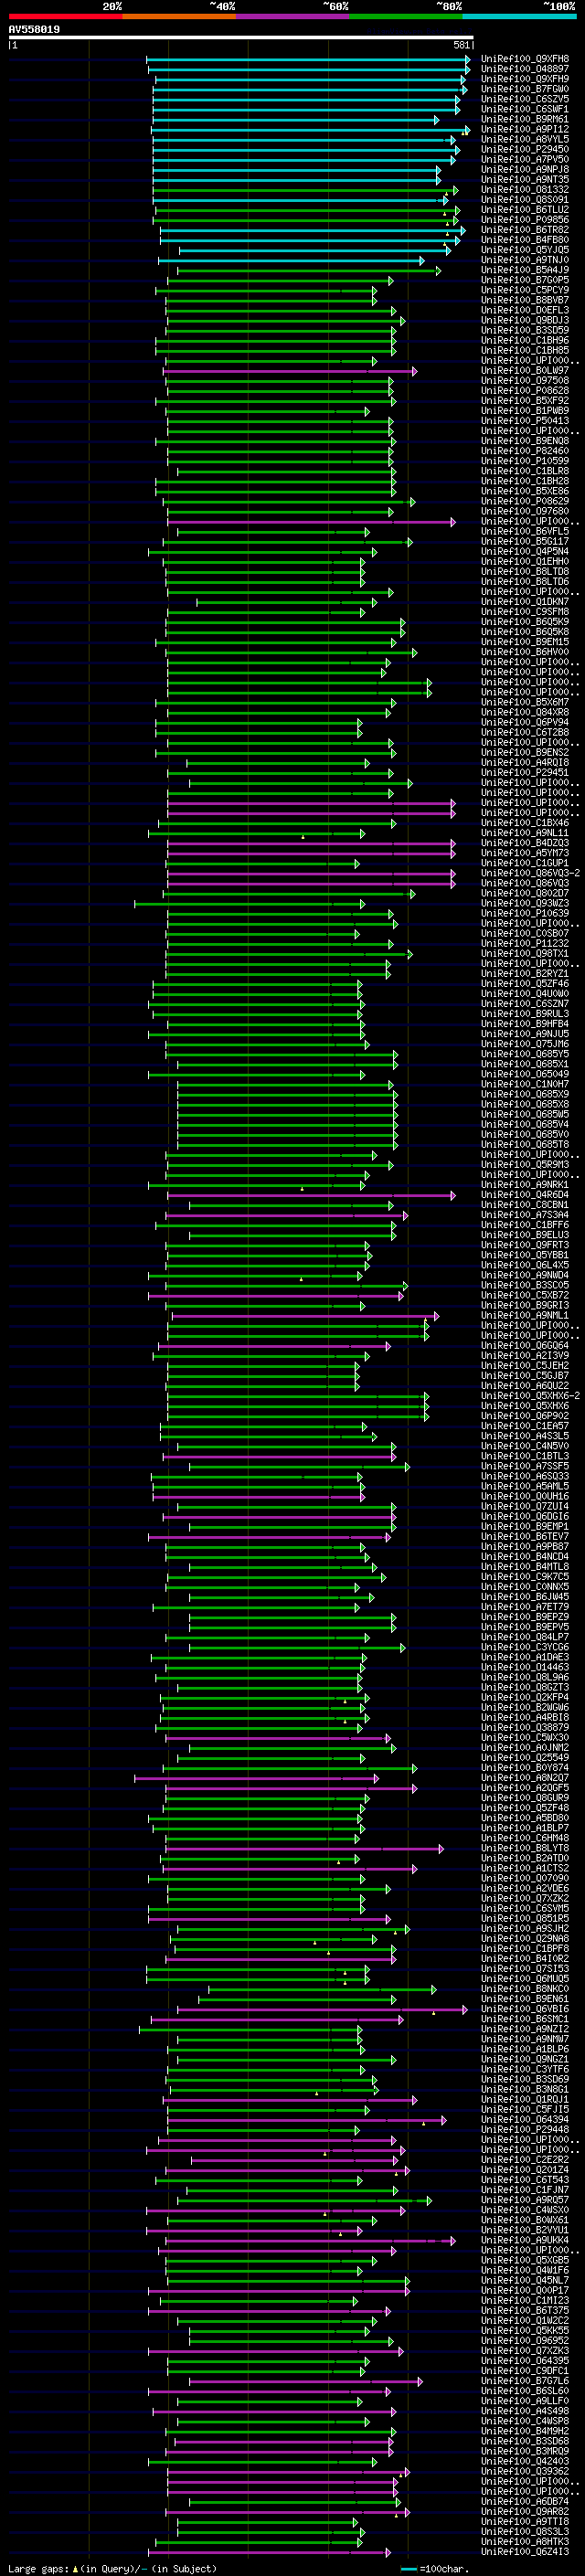Select label UniRef100_O97508

[x=525, y=381]
